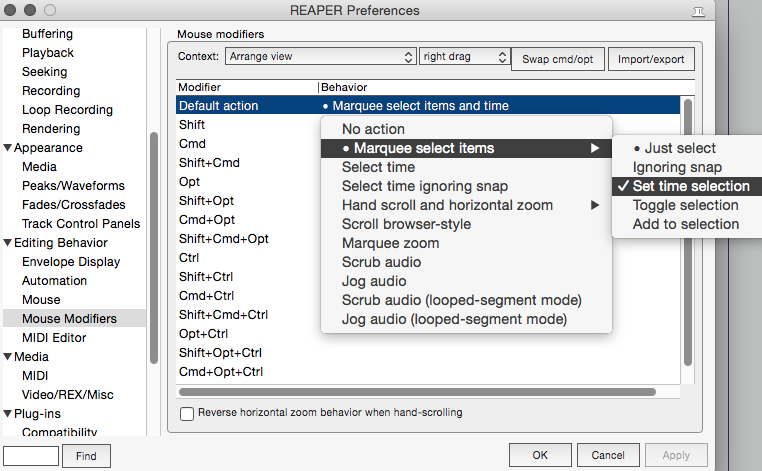Click the OK button

pyautogui.click(x=540, y=455)
